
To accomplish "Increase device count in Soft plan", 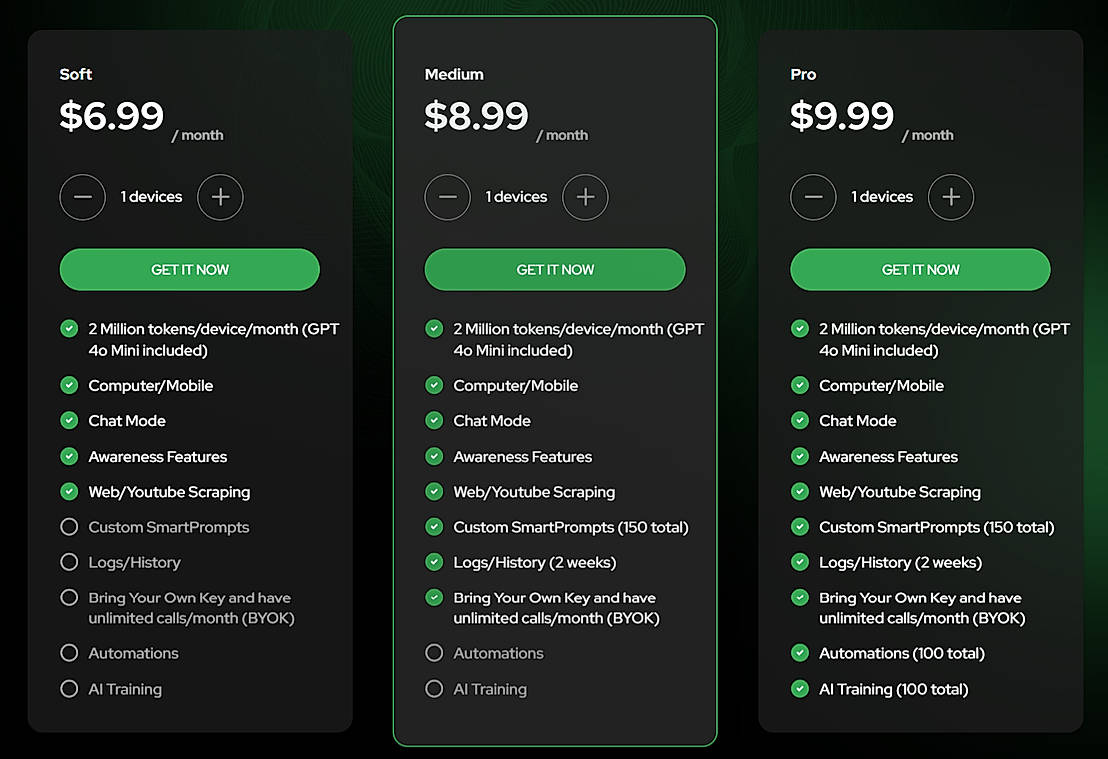I will [220, 197].
